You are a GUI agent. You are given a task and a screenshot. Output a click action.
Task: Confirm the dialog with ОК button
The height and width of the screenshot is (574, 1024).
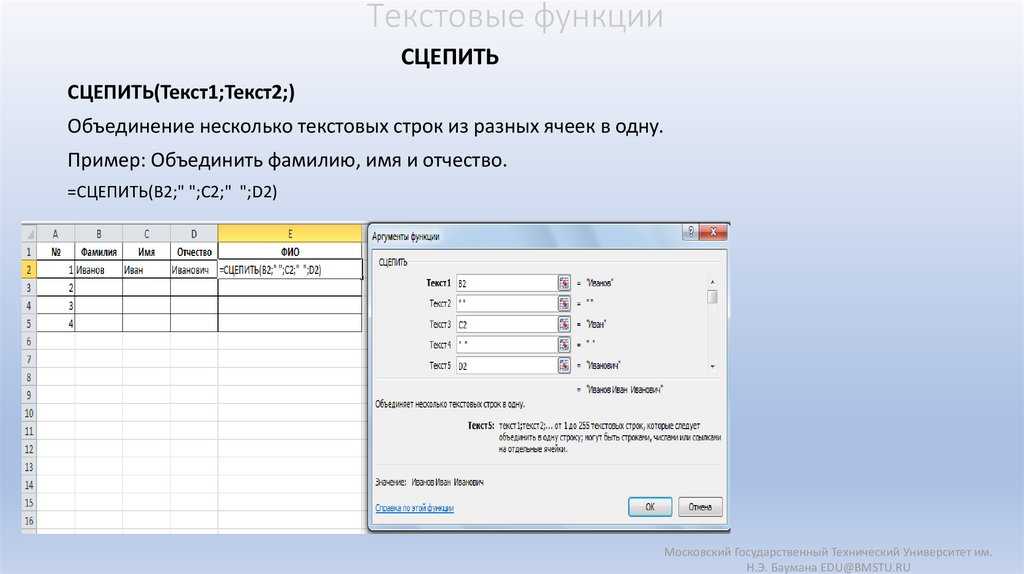point(650,507)
